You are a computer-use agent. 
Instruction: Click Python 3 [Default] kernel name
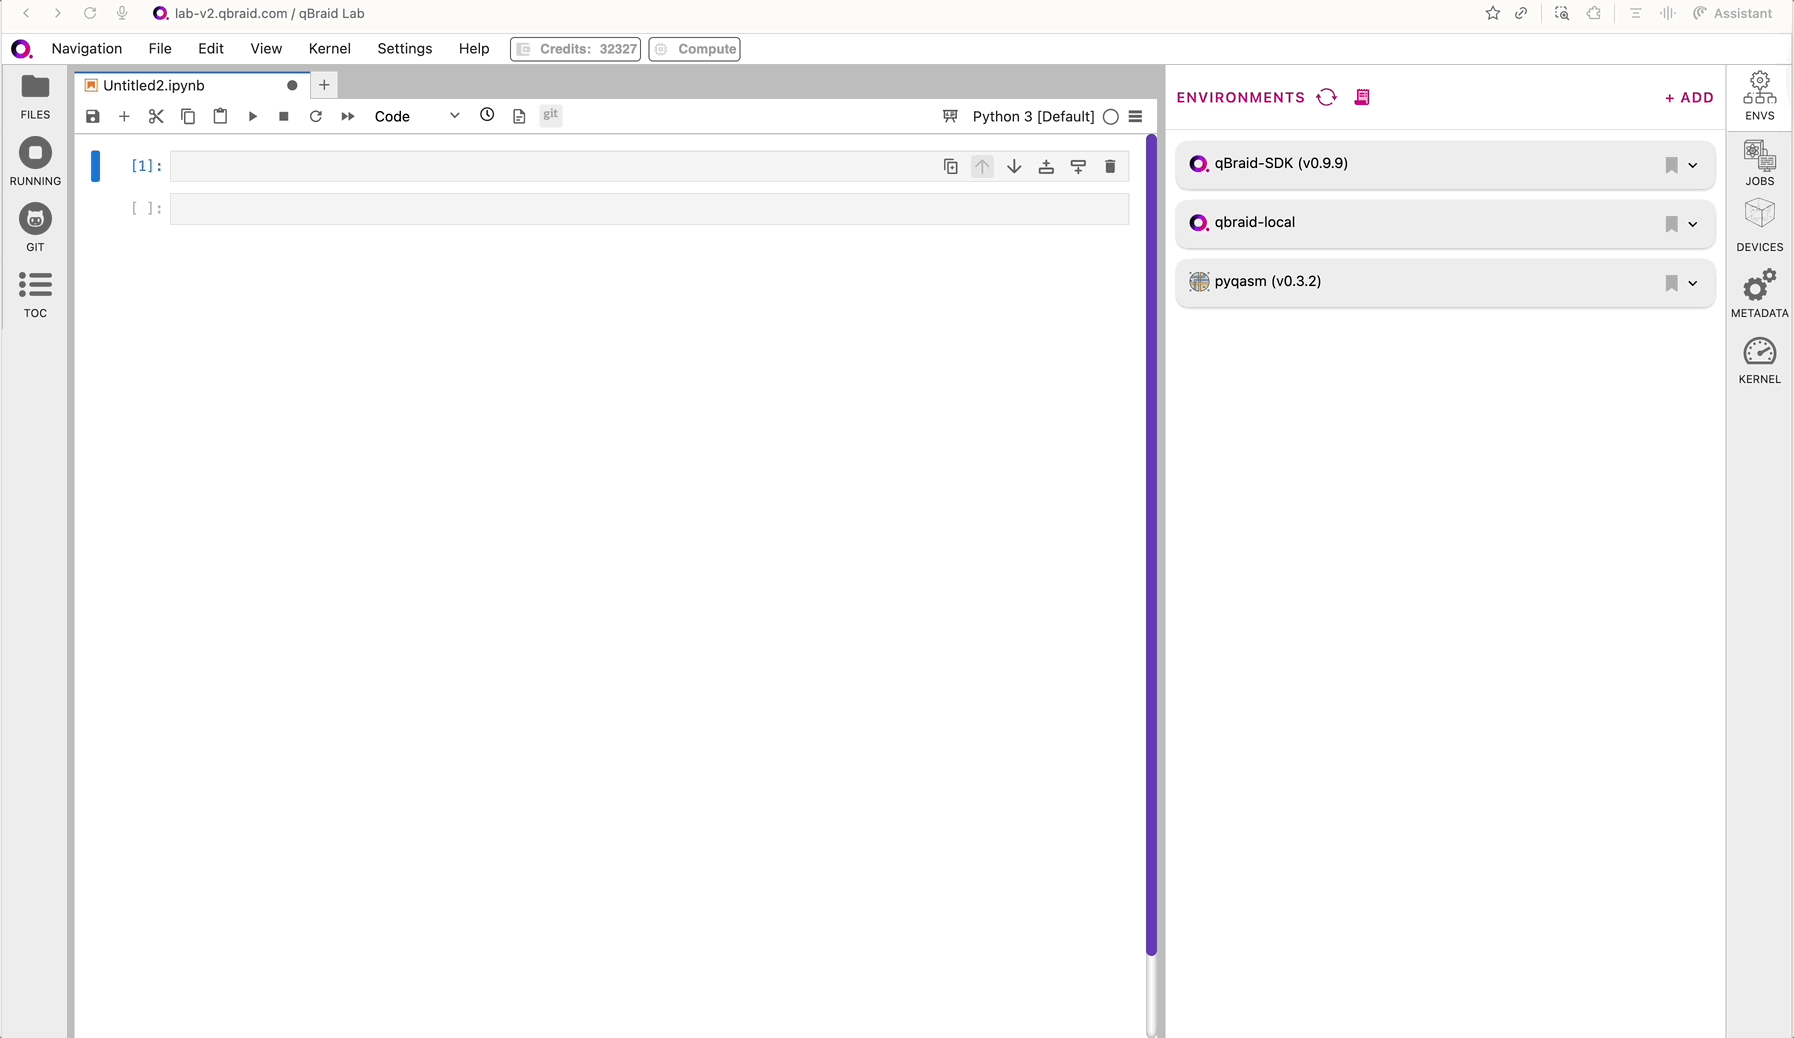[x=1033, y=116]
